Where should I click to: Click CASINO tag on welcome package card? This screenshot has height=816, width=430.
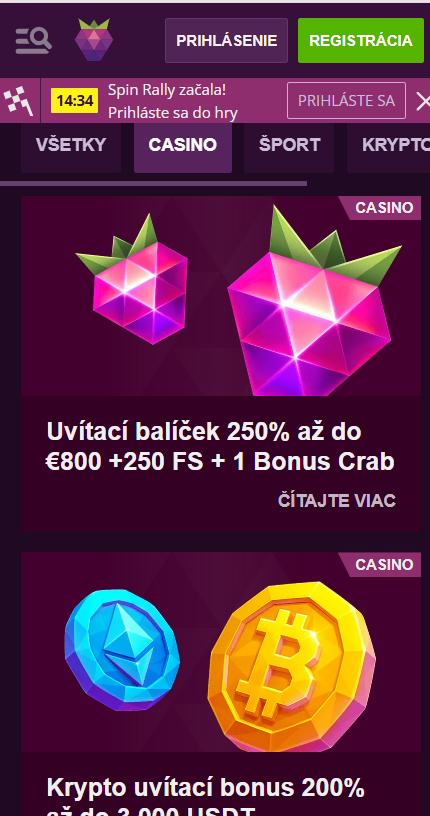383,208
